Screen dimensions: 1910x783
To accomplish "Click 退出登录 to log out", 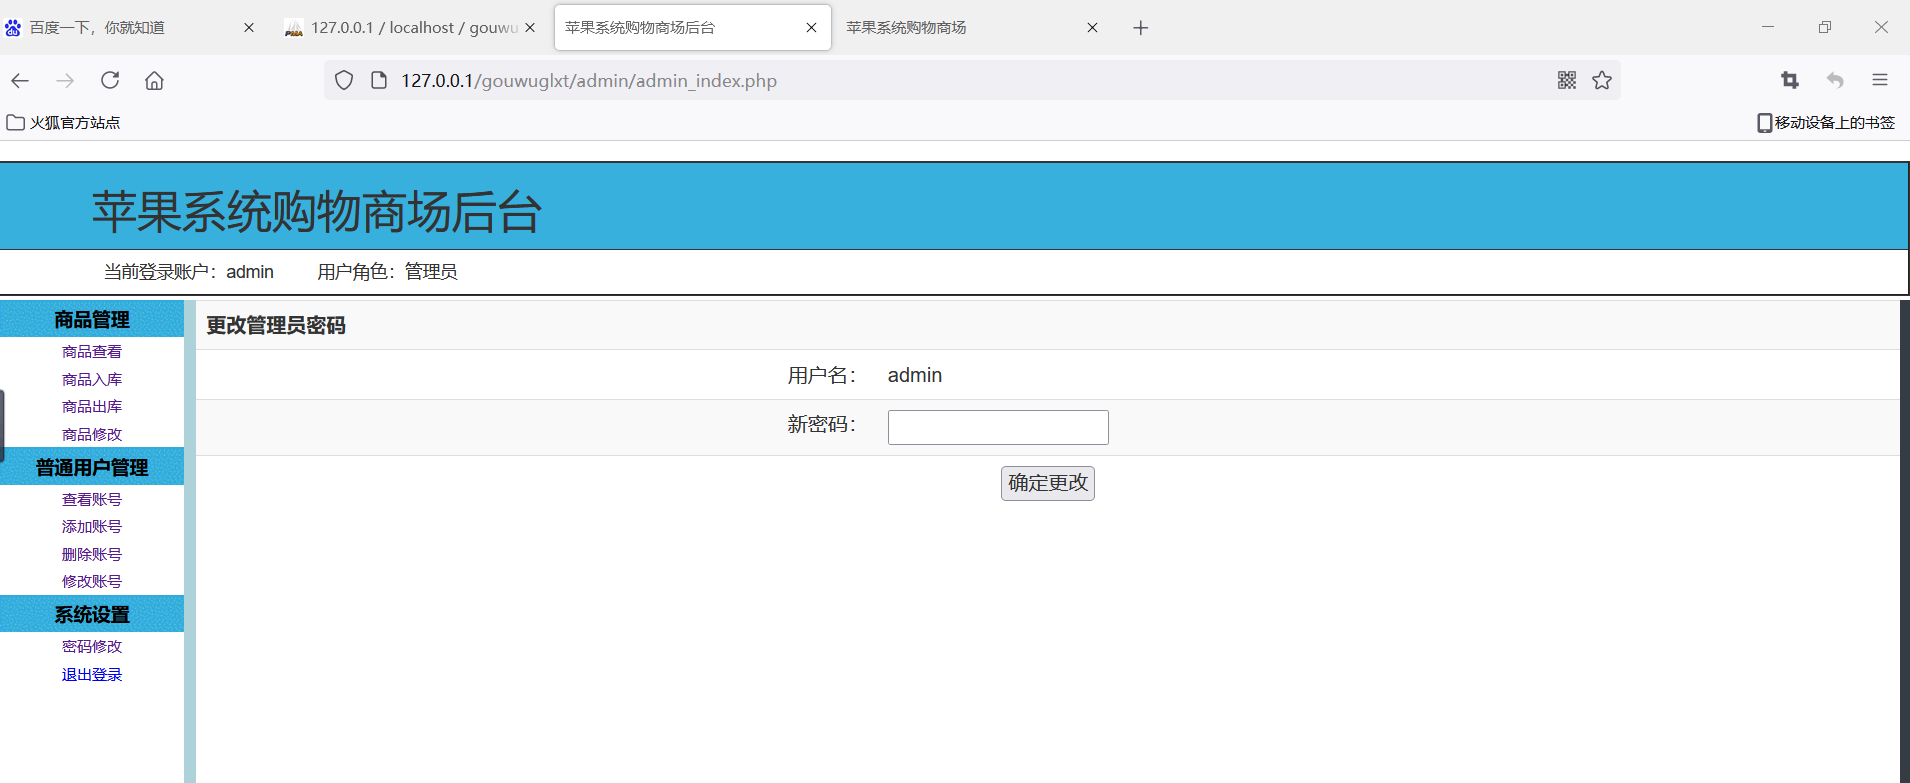I will click(92, 675).
